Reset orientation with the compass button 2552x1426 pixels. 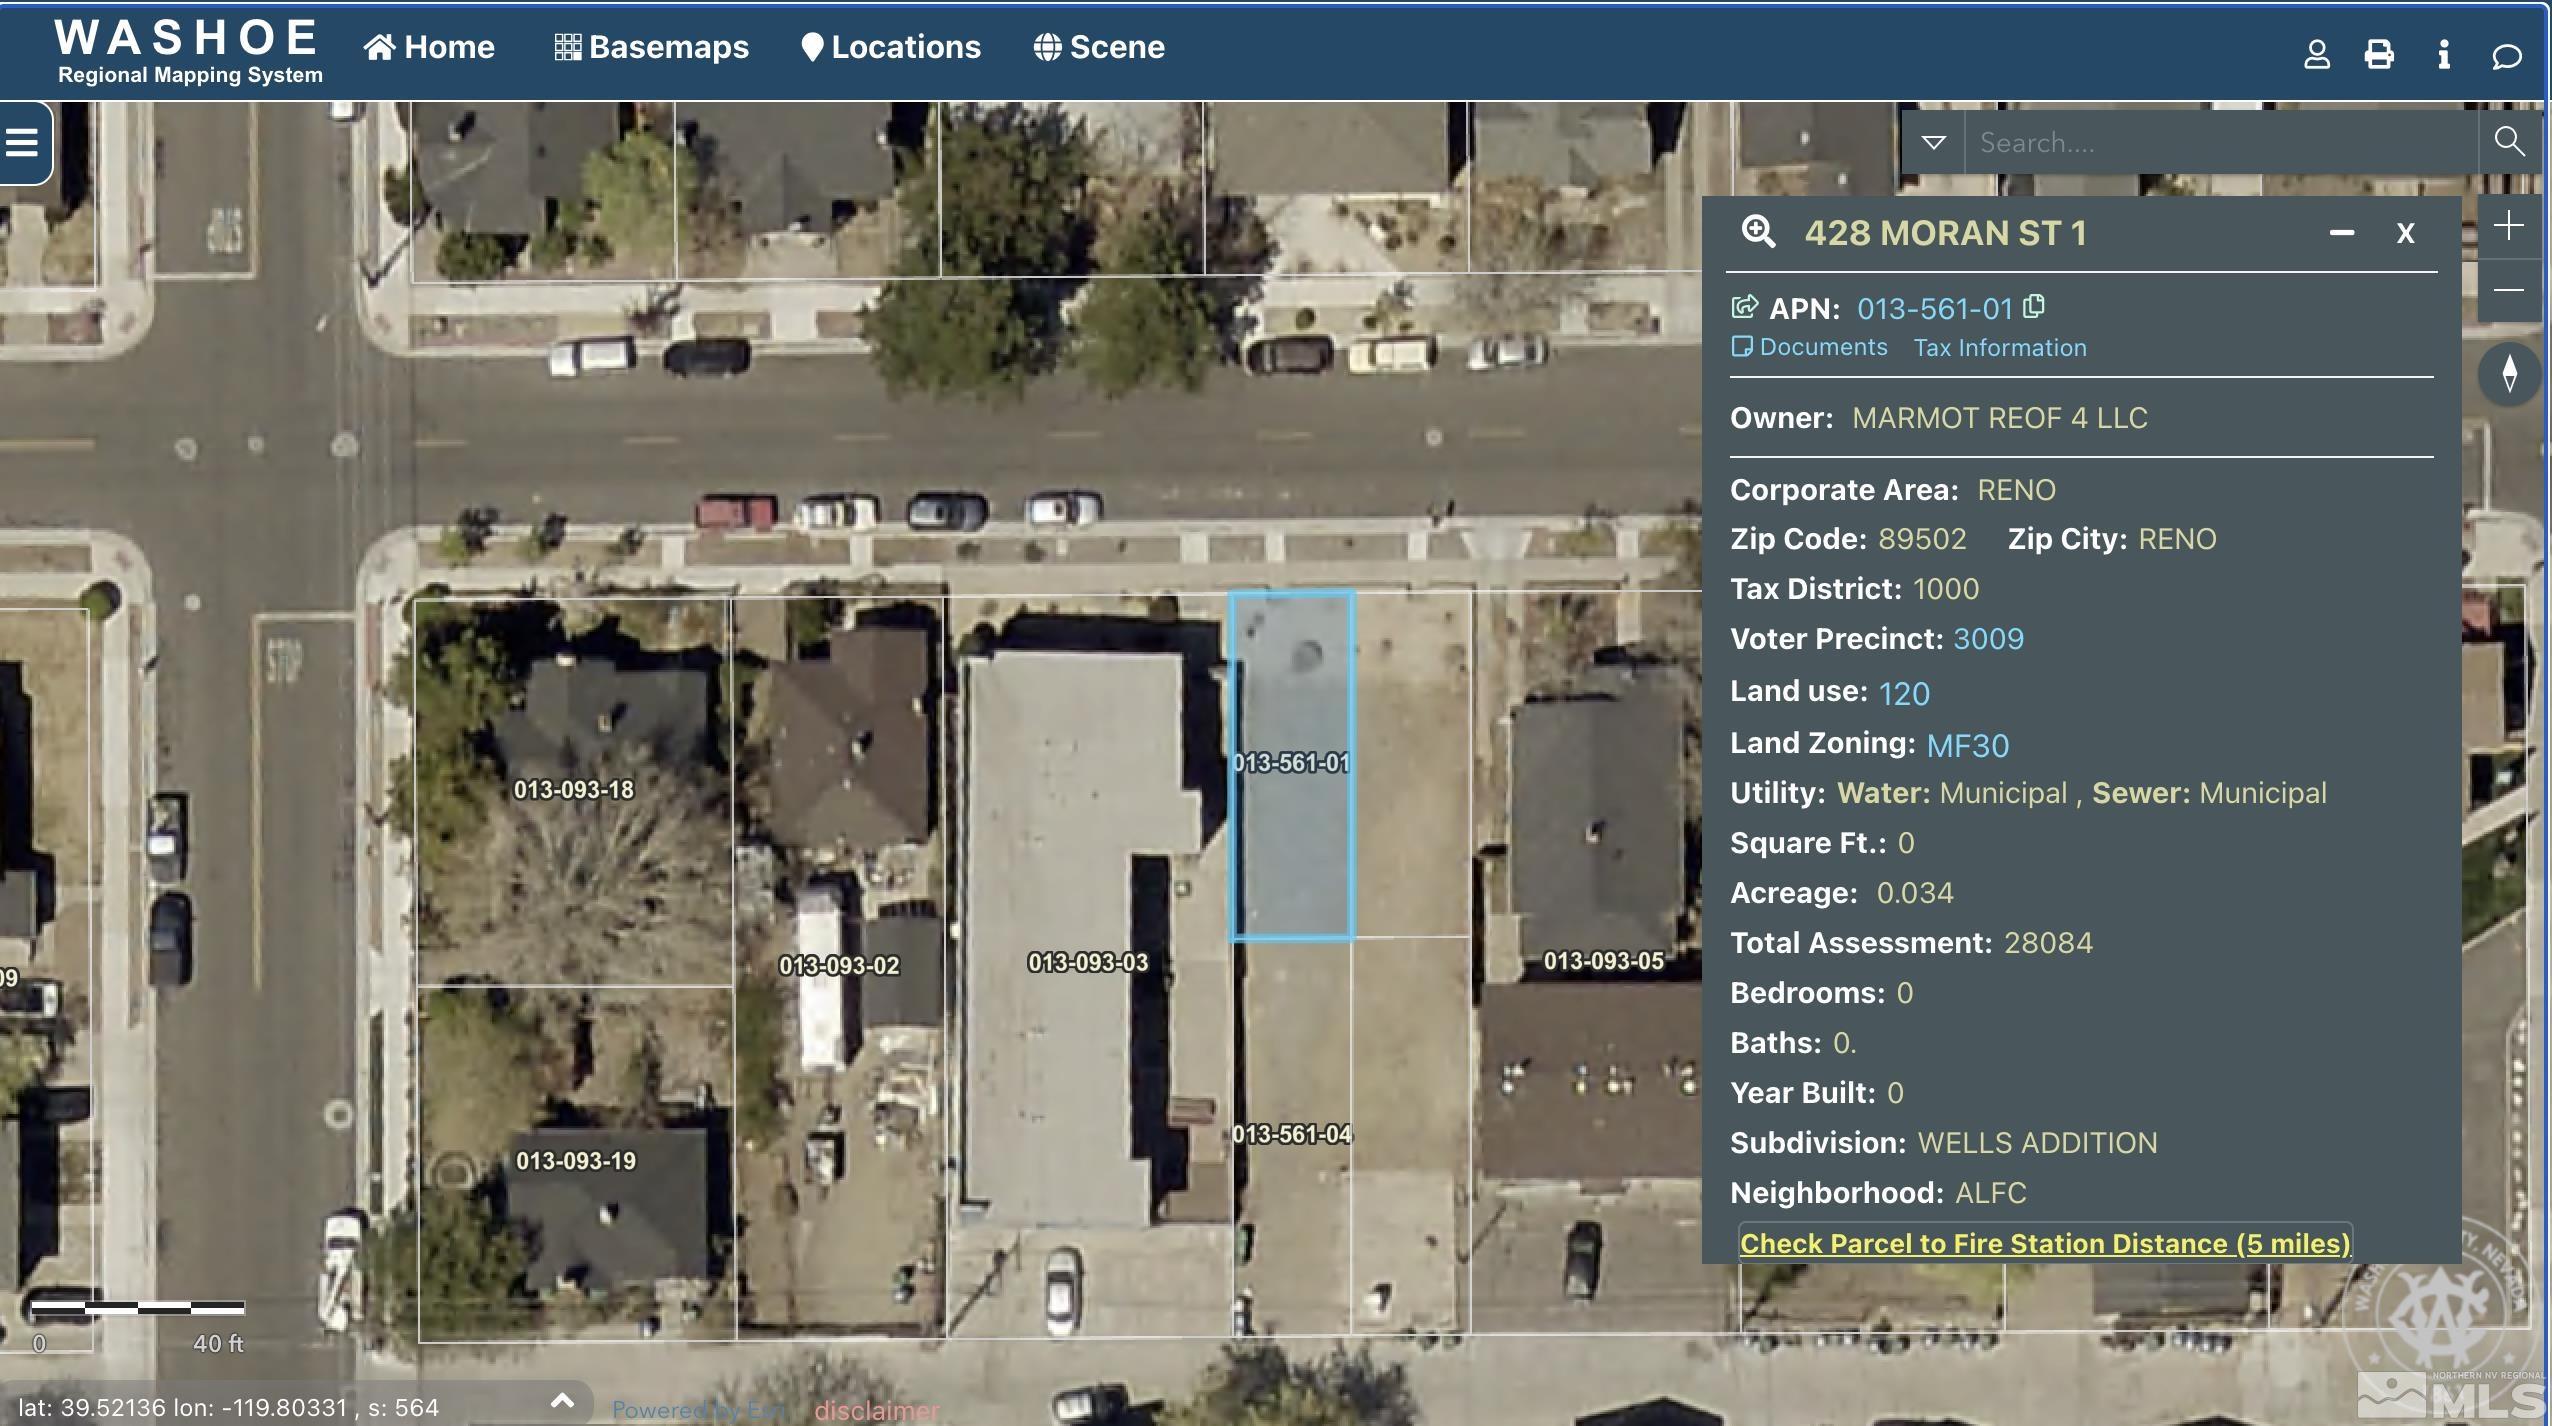click(x=2509, y=373)
